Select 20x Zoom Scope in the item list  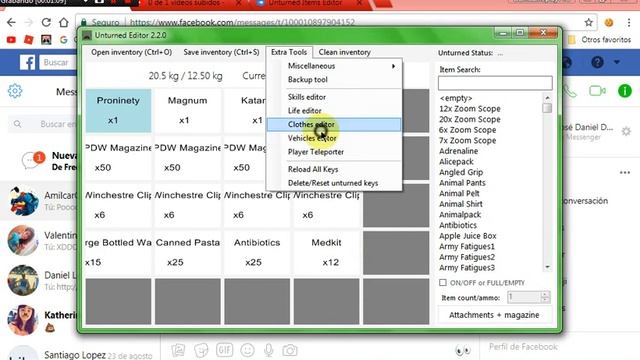[470, 119]
